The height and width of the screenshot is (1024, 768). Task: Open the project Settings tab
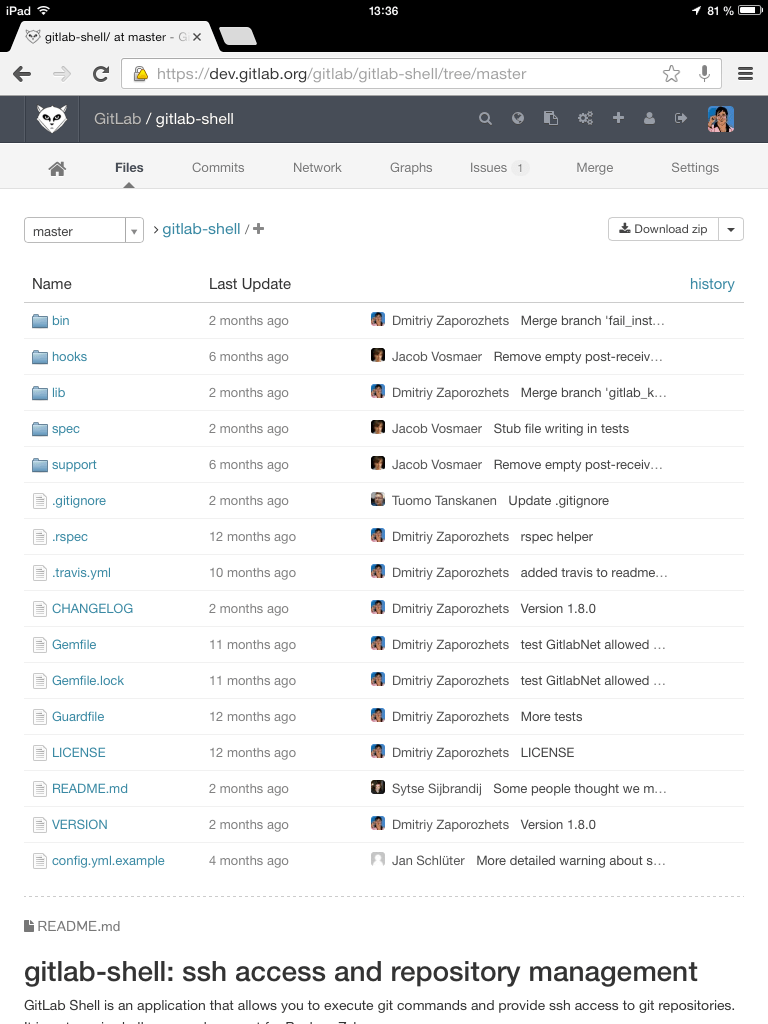tap(695, 168)
